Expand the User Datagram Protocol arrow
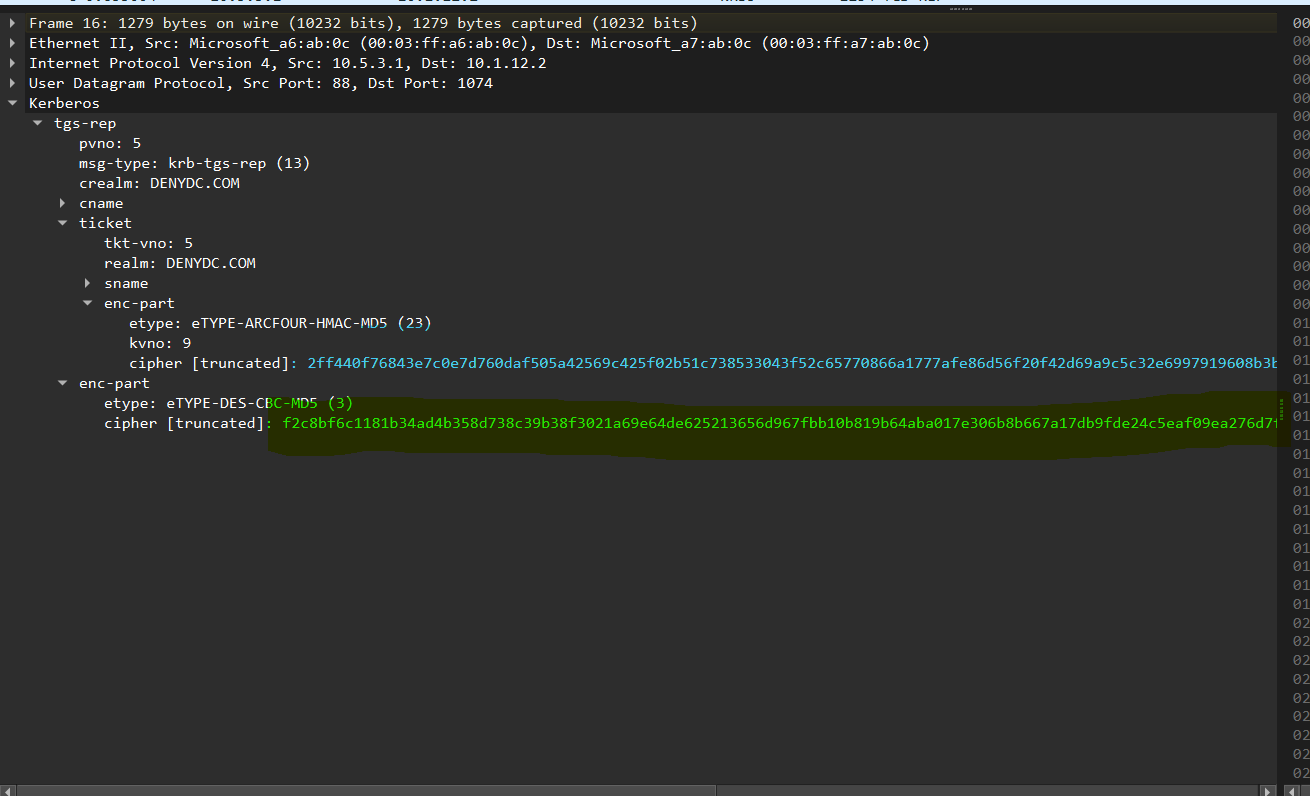The width and height of the screenshot is (1310, 796). pos(12,83)
